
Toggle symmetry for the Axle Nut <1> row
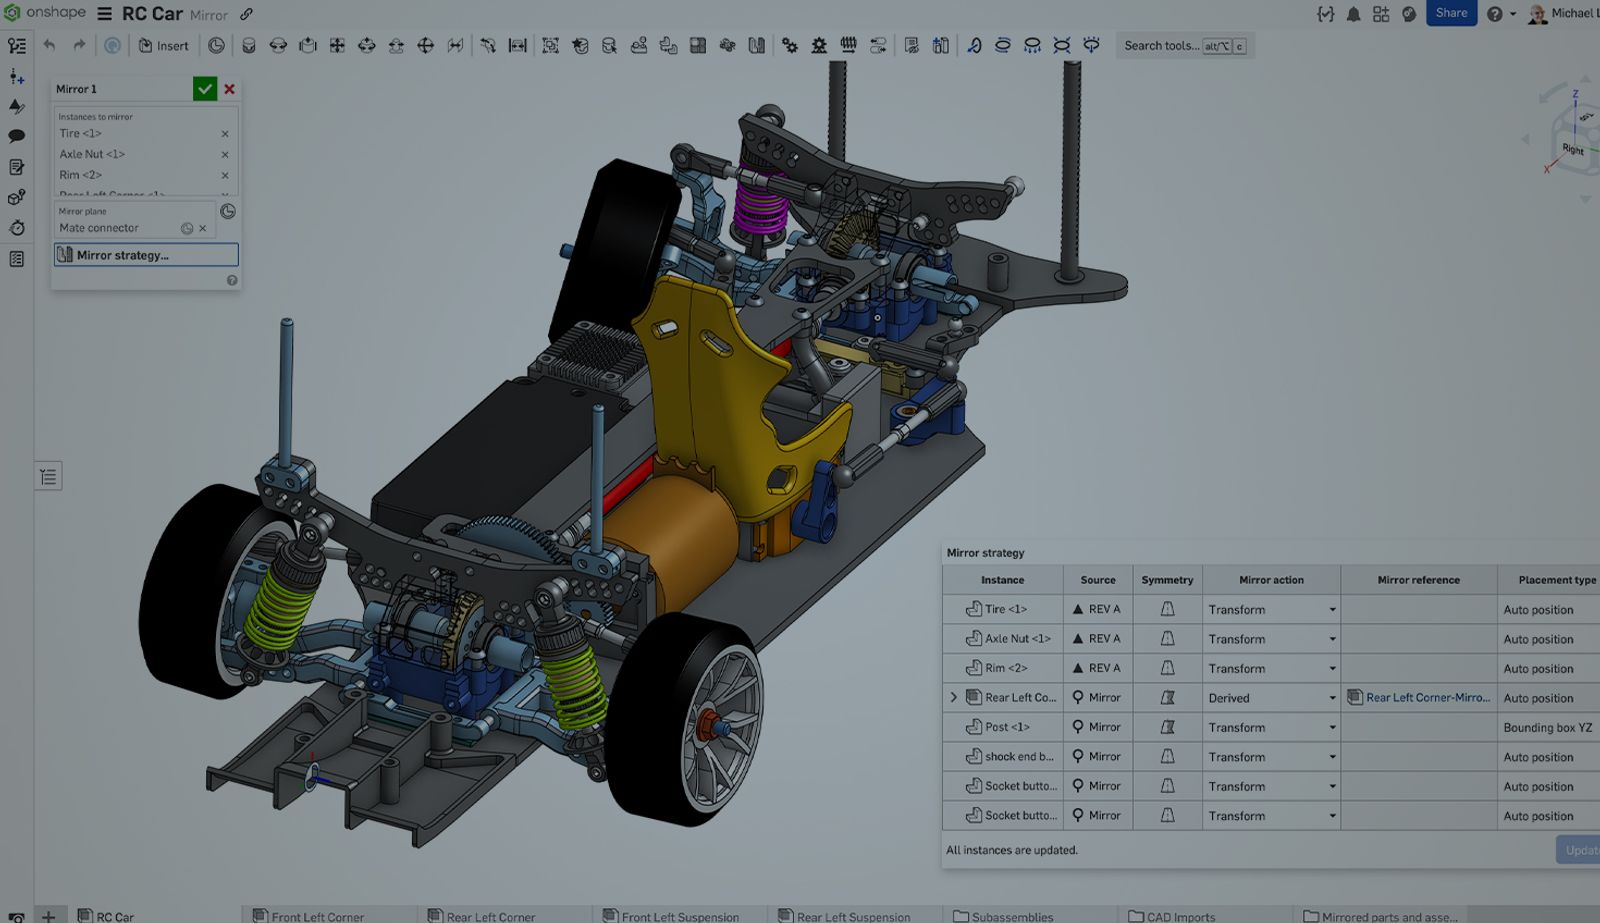click(x=1167, y=638)
